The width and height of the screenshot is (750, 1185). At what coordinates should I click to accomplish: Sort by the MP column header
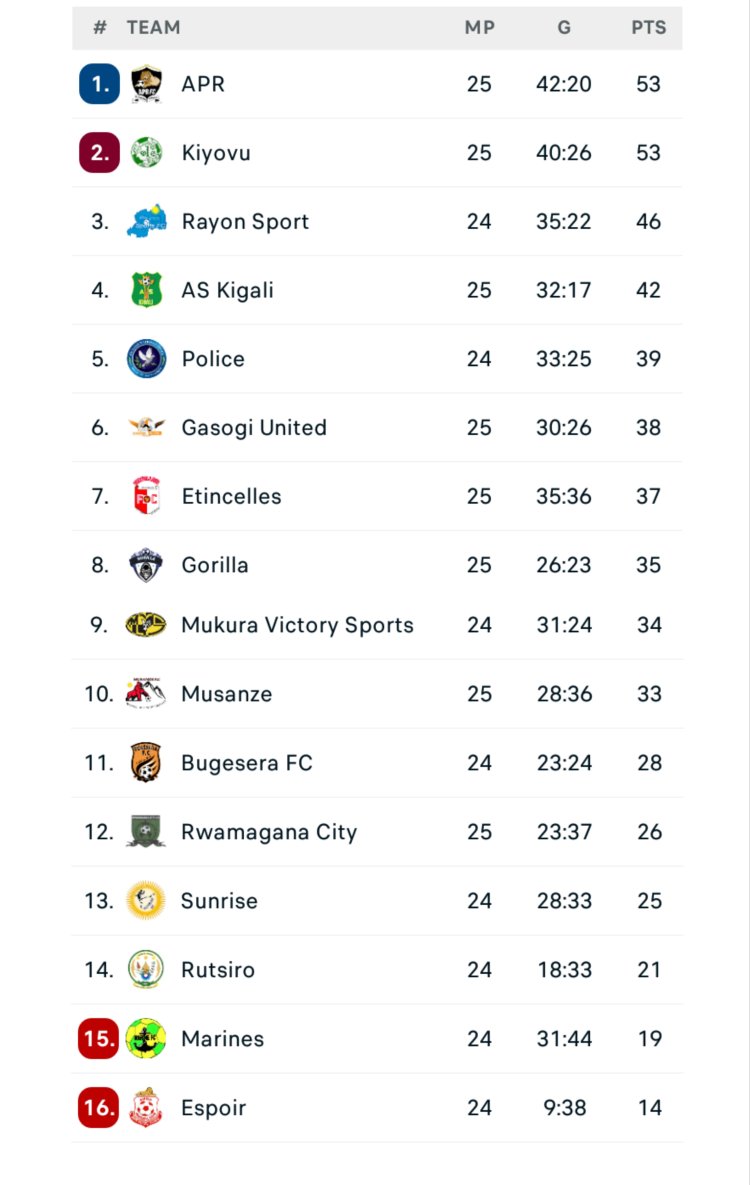click(480, 28)
